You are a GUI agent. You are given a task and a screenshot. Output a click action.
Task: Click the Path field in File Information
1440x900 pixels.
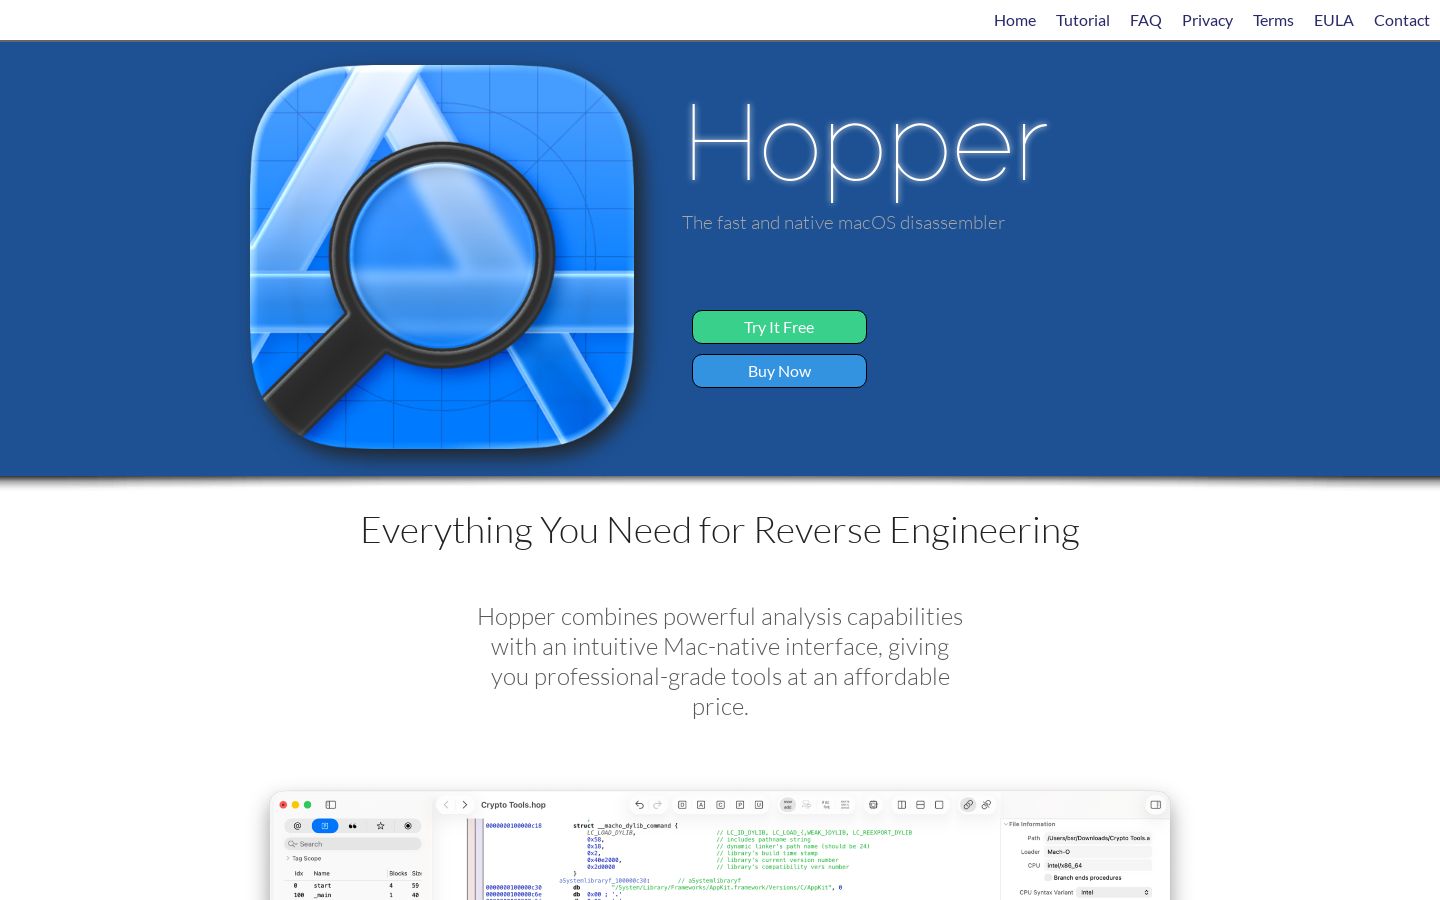coord(1098,838)
